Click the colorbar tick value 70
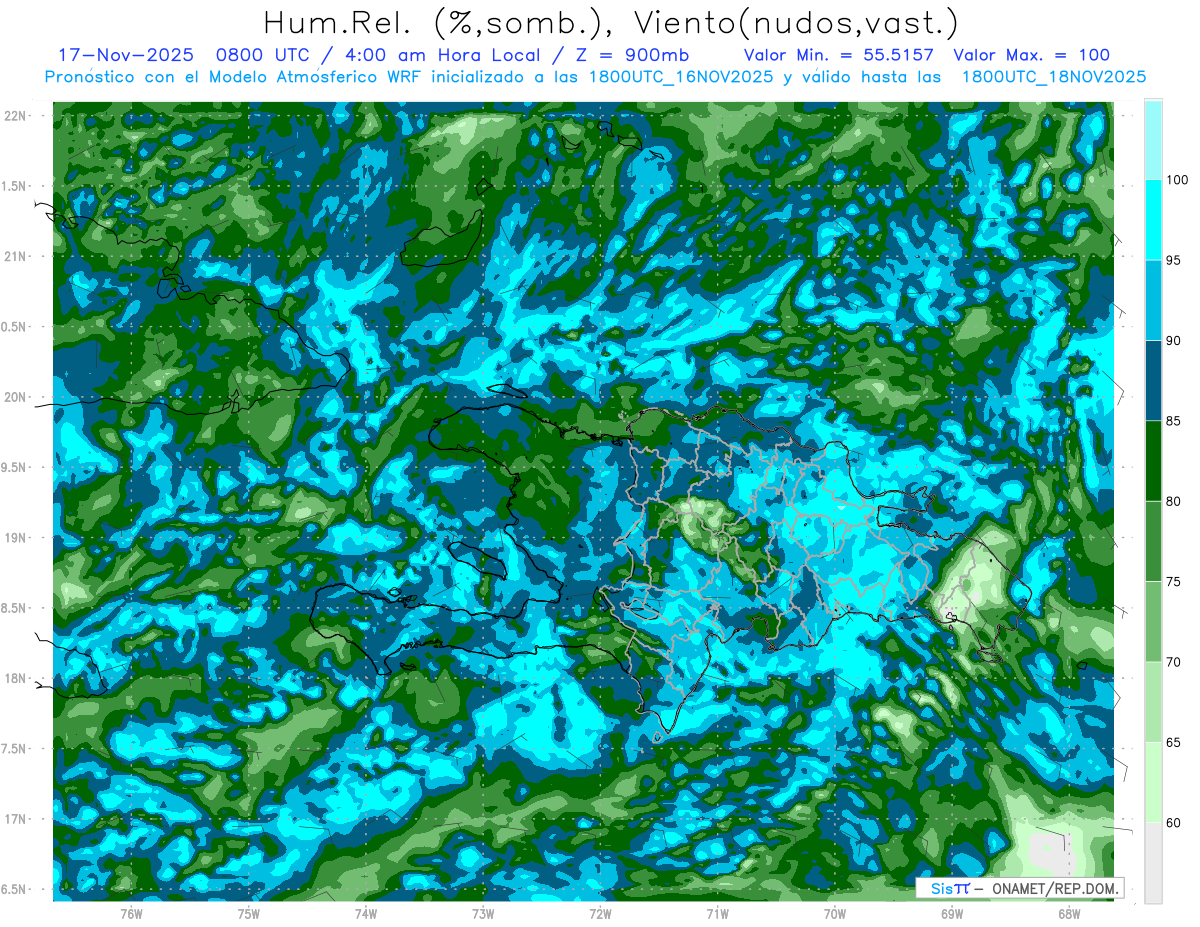Image resolution: width=1200 pixels, height=927 pixels. click(1174, 662)
